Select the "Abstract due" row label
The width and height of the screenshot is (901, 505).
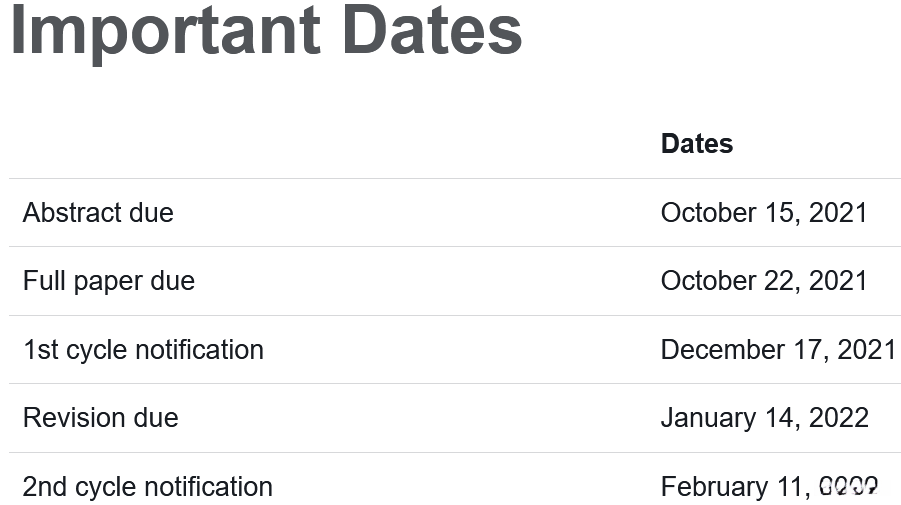98,213
